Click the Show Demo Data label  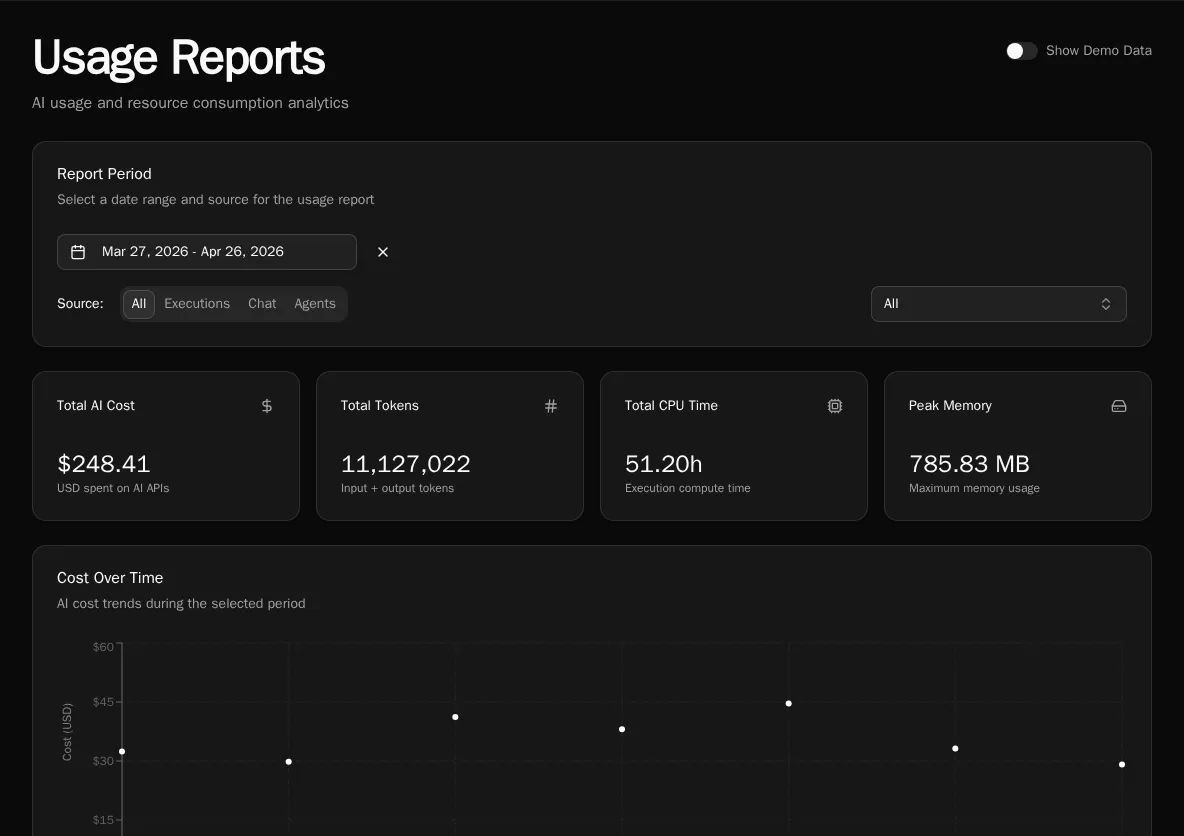click(x=1099, y=50)
